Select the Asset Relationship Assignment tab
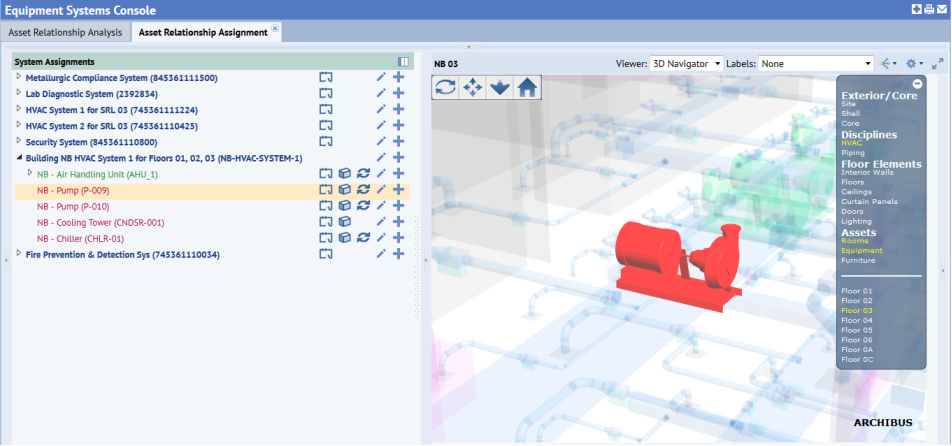The width and height of the screenshot is (952, 446). pos(203,32)
